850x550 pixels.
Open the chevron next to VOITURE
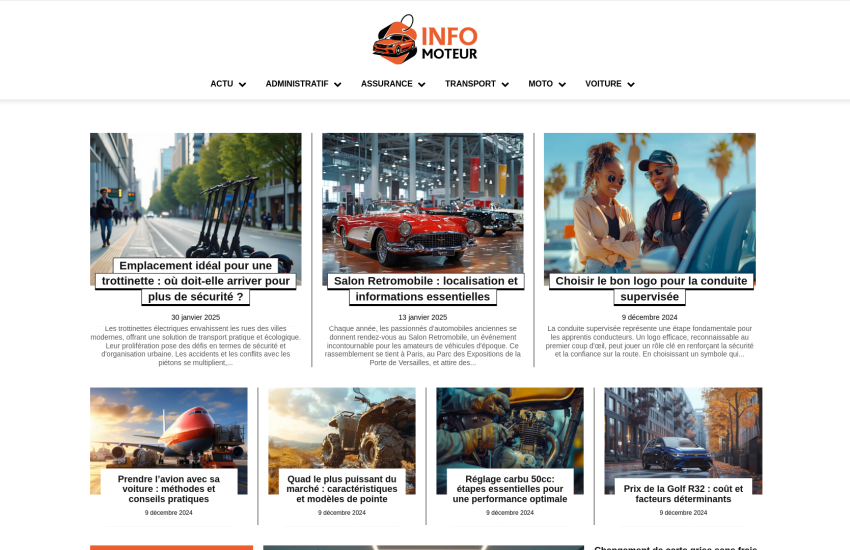pyautogui.click(x=631, y=85)
